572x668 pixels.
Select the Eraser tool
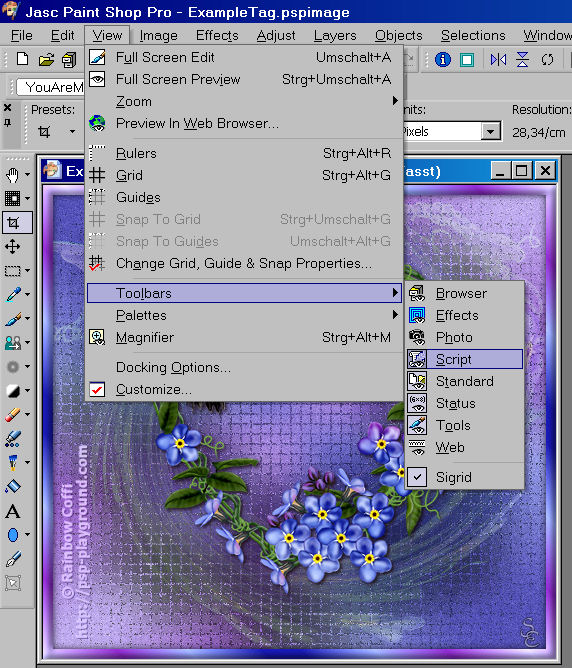tap(13, 414)
